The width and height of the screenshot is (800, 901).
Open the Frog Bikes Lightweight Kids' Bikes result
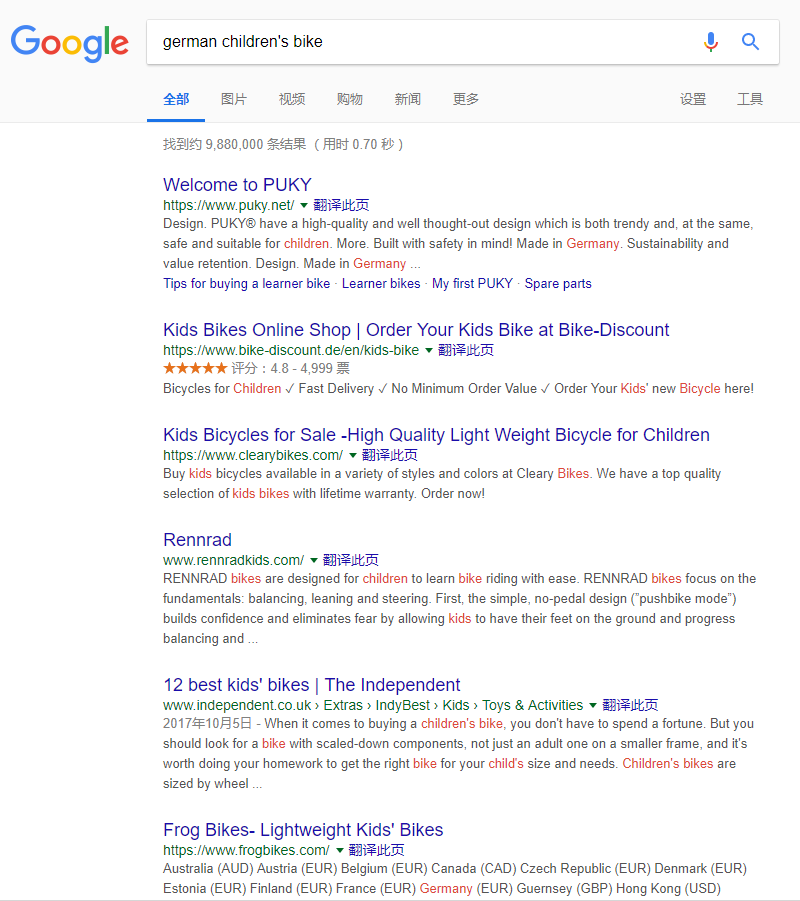tap(303, 830)
